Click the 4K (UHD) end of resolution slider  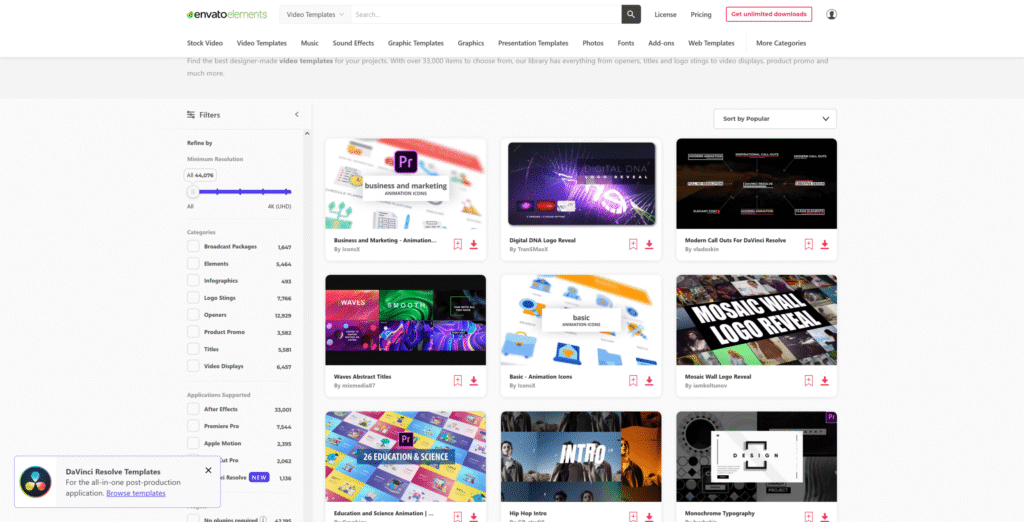(x=288, y=191)
